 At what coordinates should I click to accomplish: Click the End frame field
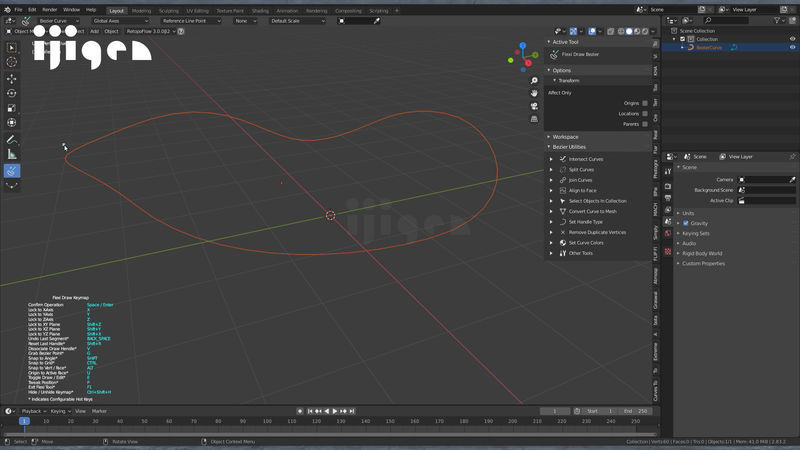(636, 411)
